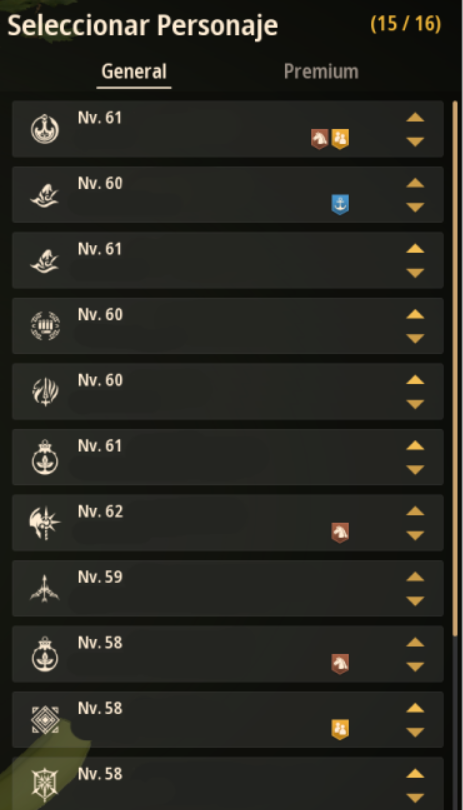The height and width of the screenshot is (810, 463).
Task: Move the Nv. 62 character up in the list
Action: (x=415, y=511)
